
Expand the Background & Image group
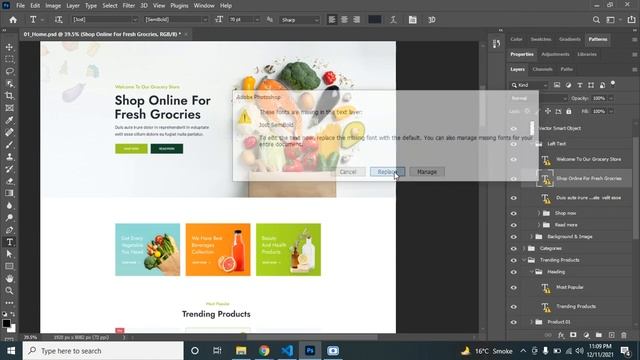coord(531,237)
